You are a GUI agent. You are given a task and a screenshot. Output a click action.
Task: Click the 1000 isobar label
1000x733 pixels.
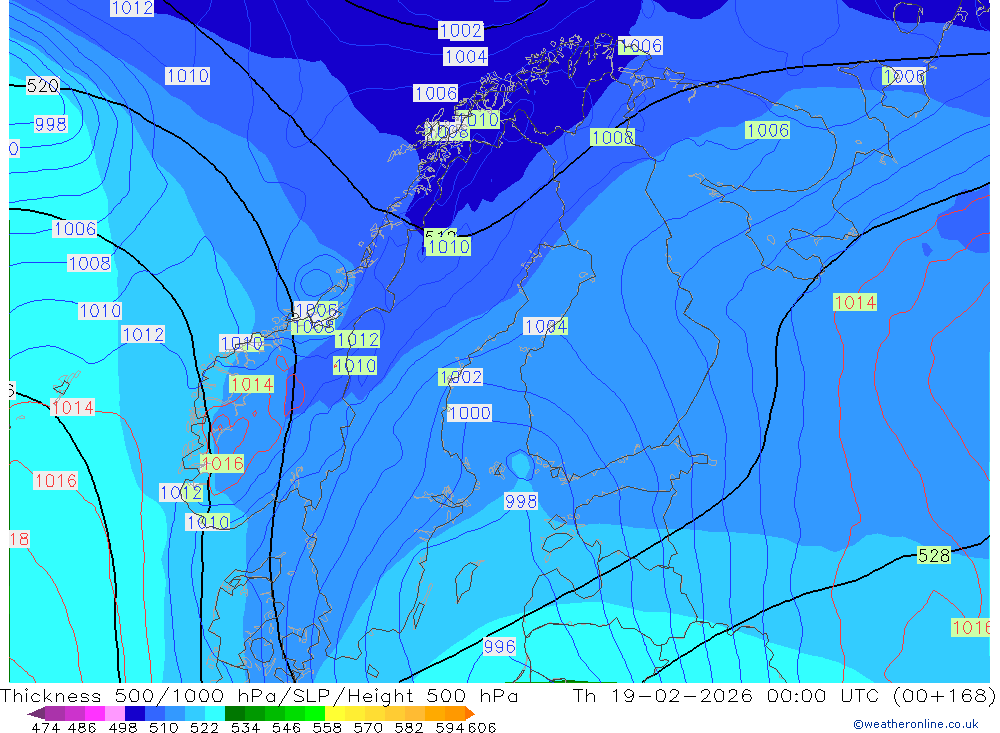469,413
